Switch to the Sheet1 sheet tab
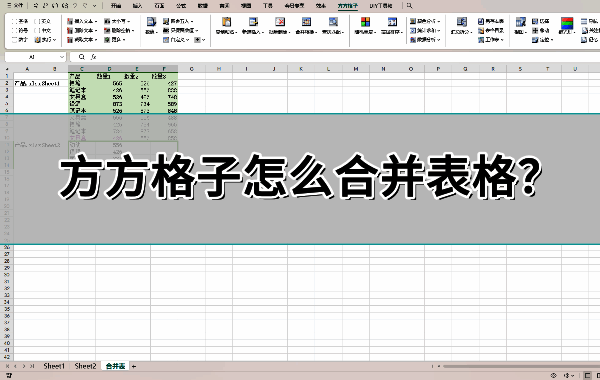600x380 pixels. click(x=54, y=366)
